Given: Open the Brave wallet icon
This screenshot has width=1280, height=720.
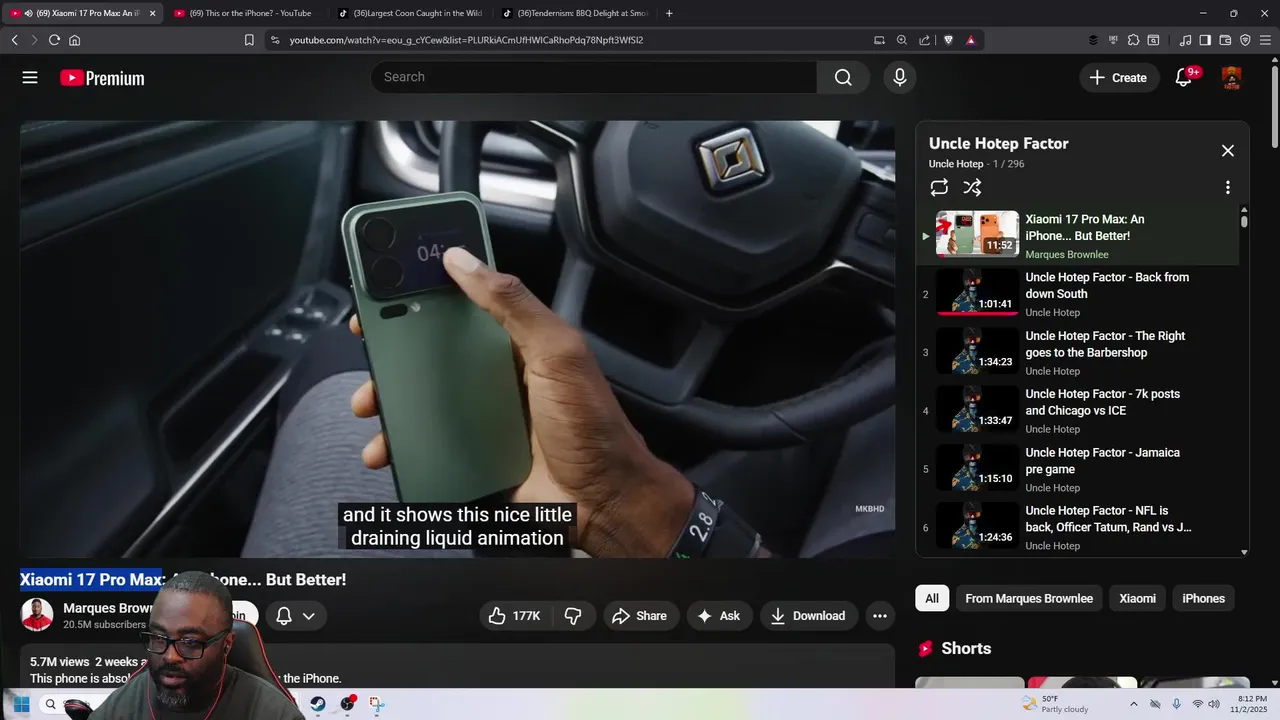Looking at the screenshot, I should pyautogui.click(x=1225, y=40).
